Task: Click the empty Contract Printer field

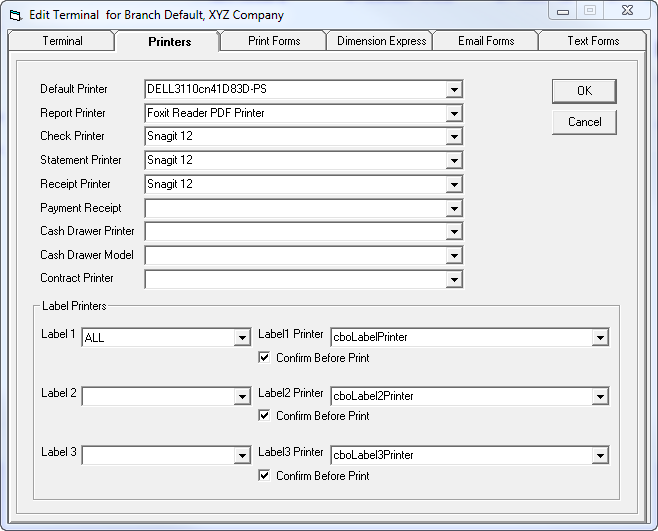Action: [x=304, y=279]
